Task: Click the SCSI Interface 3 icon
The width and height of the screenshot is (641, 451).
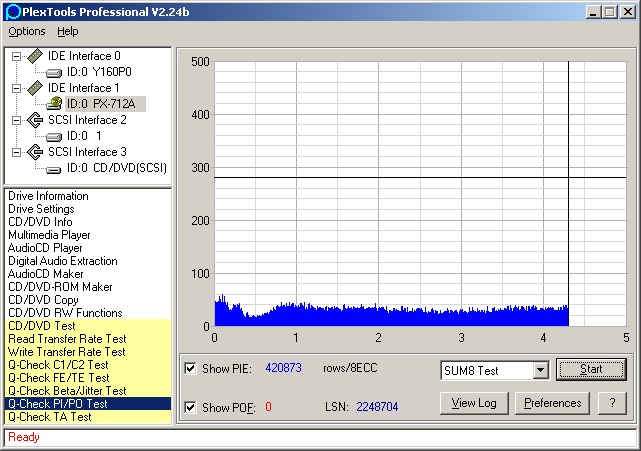Action: click(x=35, y=152)
